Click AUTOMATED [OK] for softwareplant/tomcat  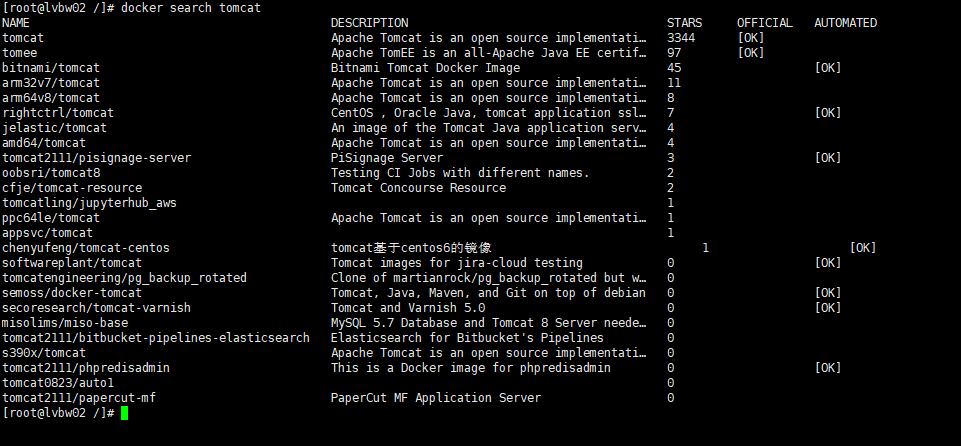(x=828, y=263)
